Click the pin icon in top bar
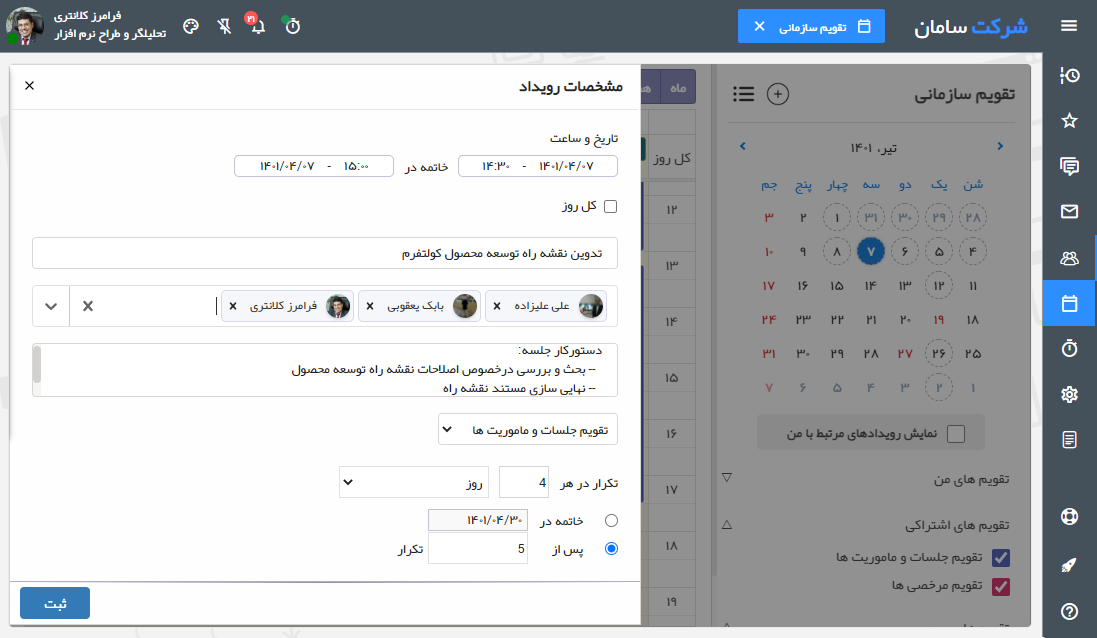1097x638 pixels. pos(224,27)
